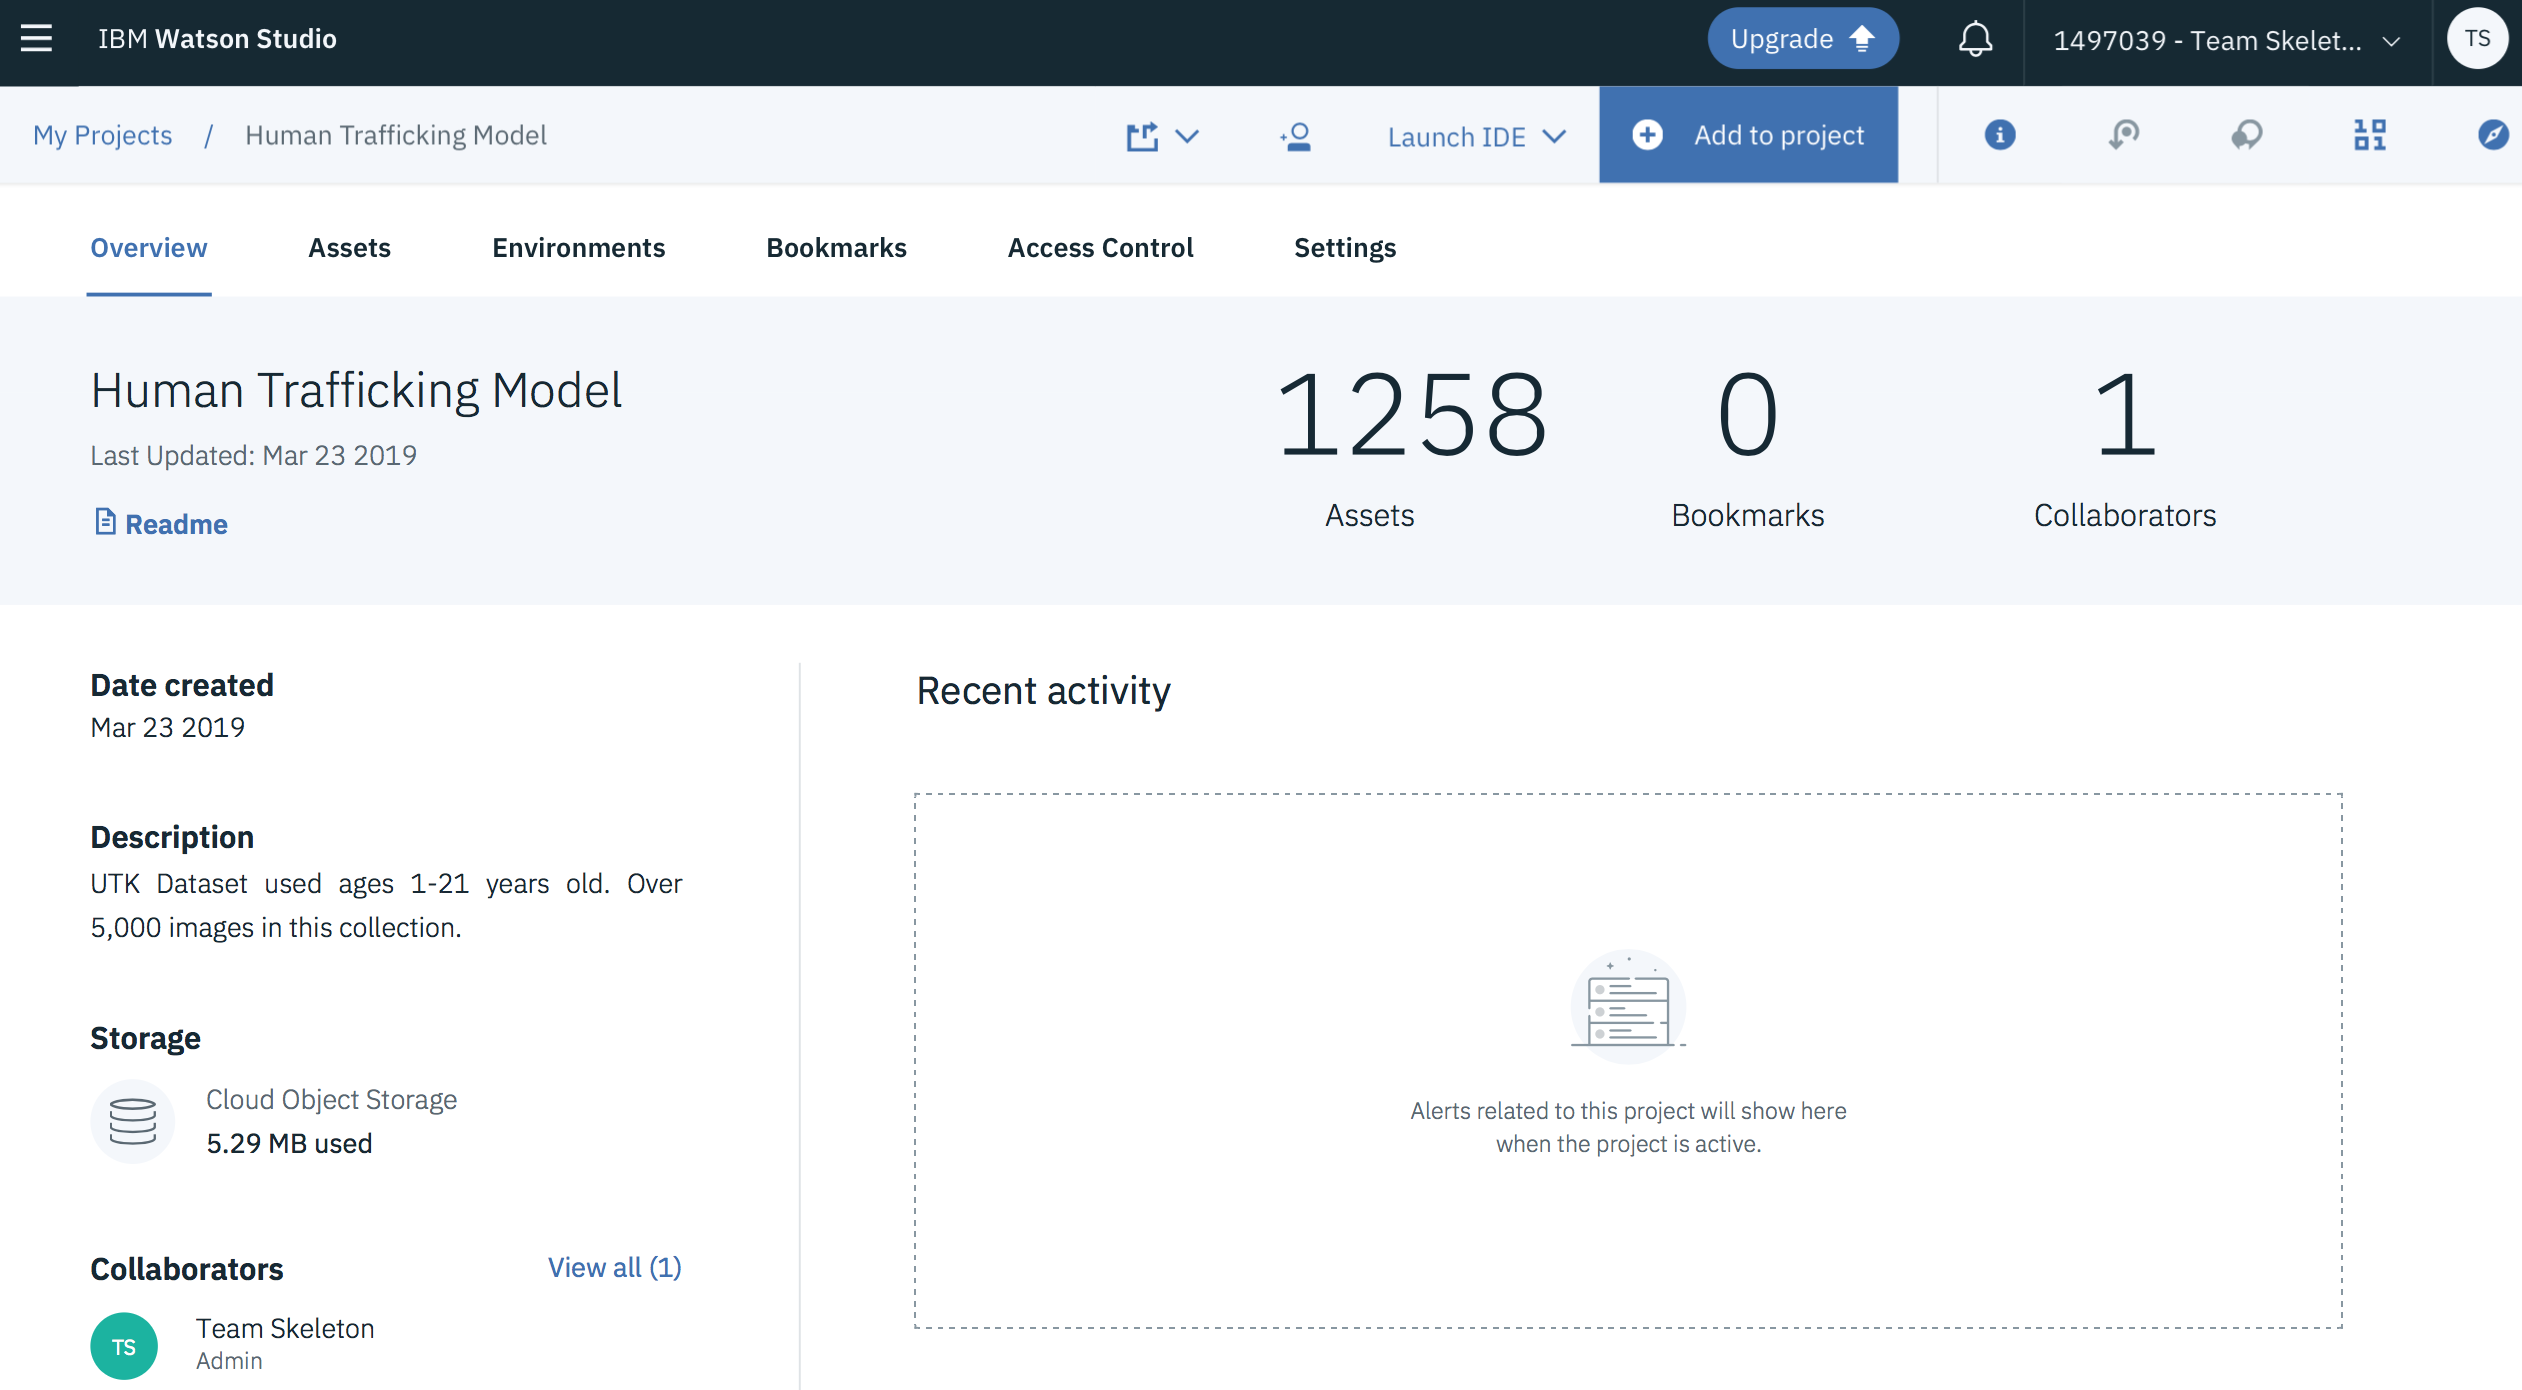Open the comments chat bubble icon

tap(2246, 135)
